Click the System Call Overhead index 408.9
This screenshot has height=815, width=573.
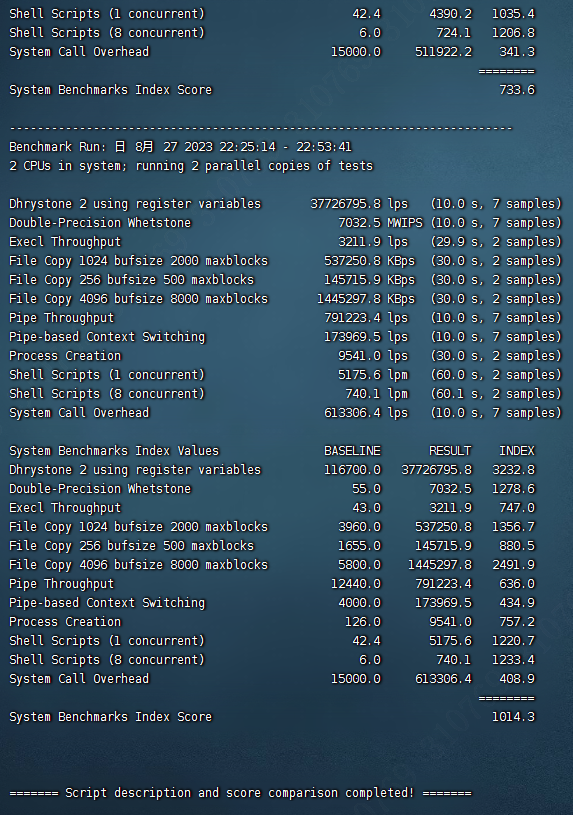pyautogui.click(x=517, y=679)
